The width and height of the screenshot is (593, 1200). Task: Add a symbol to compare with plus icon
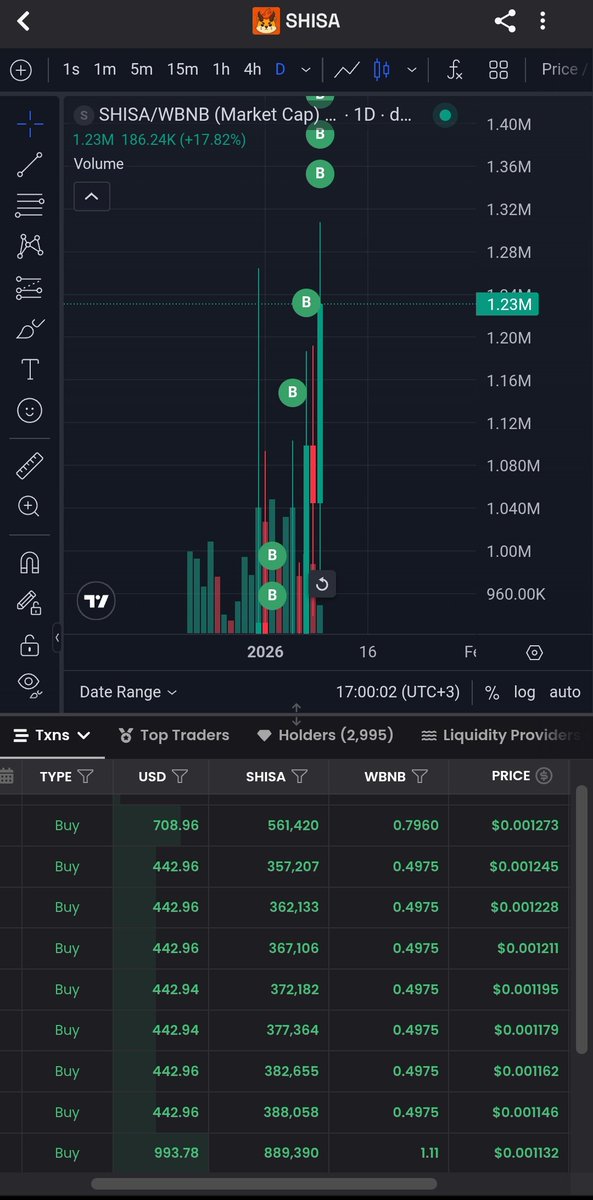[x=21, y=70]
